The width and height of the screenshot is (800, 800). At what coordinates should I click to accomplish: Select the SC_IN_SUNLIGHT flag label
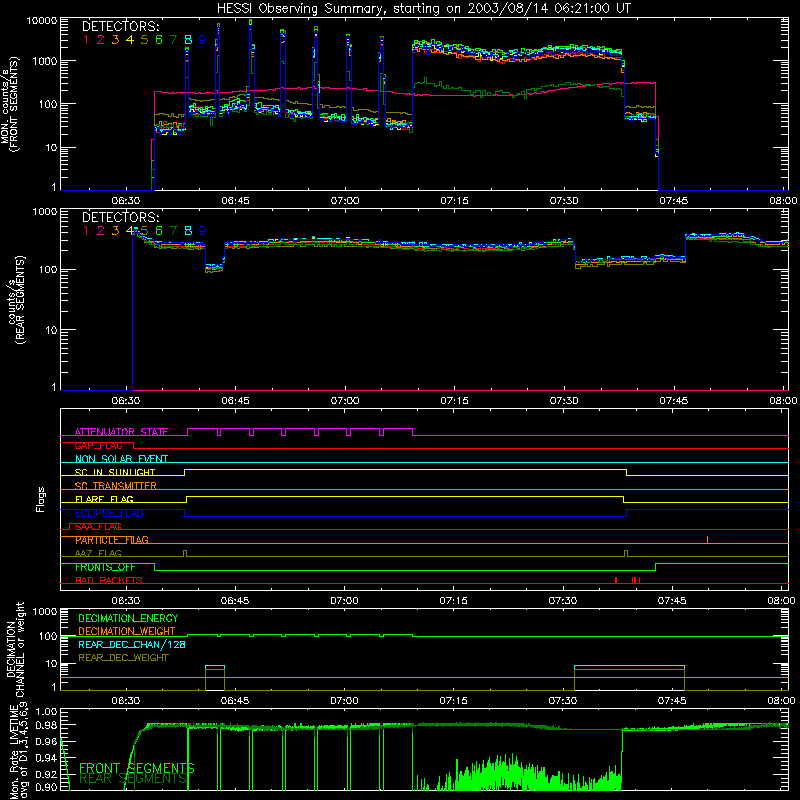point(115,472)
